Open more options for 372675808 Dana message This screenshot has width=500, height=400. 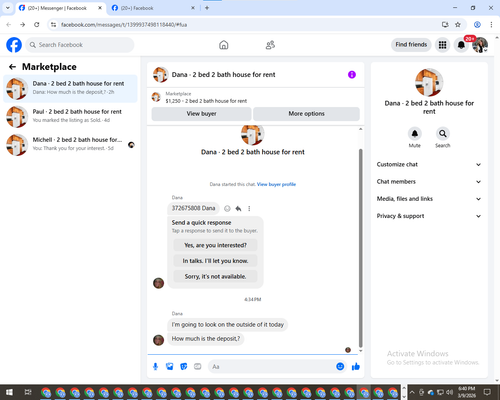(249, 209)
